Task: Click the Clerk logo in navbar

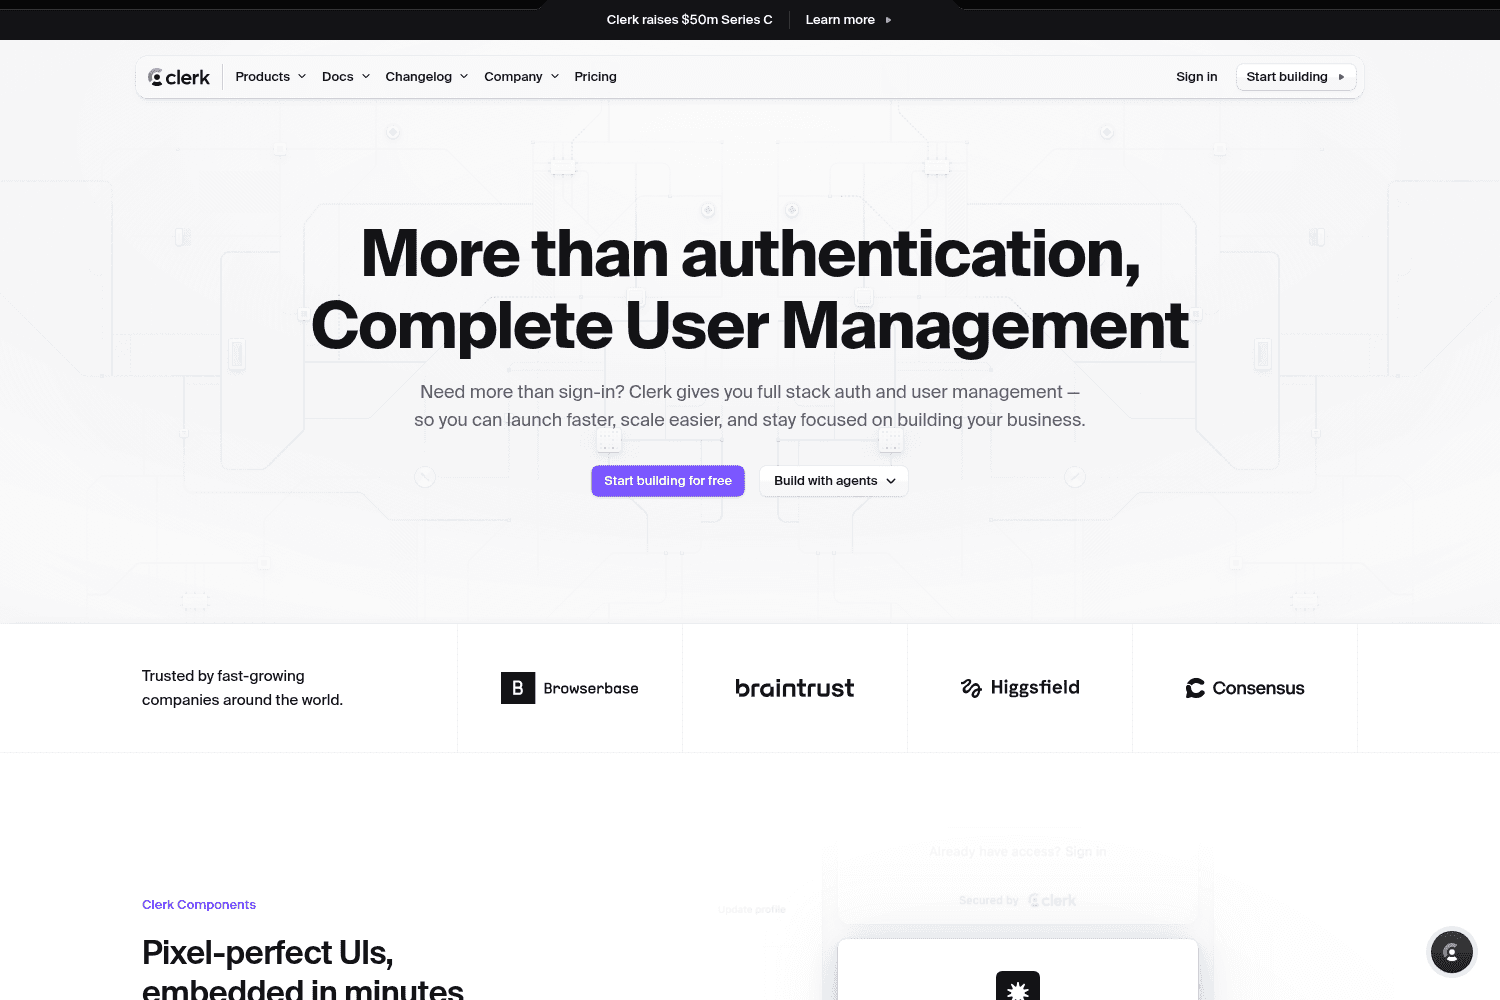Action: 179,77
